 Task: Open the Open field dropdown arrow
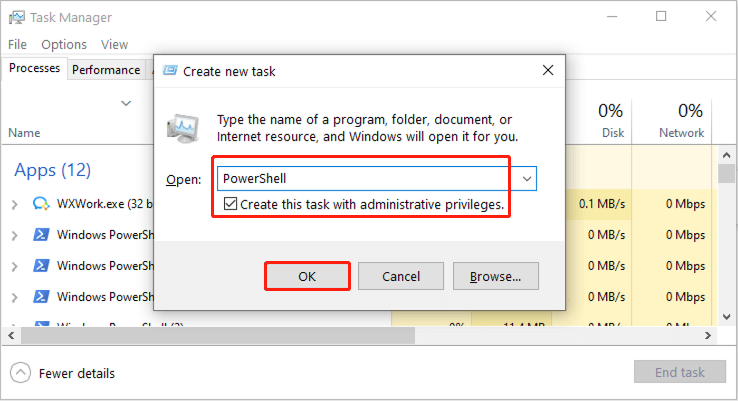coord(527,179)
